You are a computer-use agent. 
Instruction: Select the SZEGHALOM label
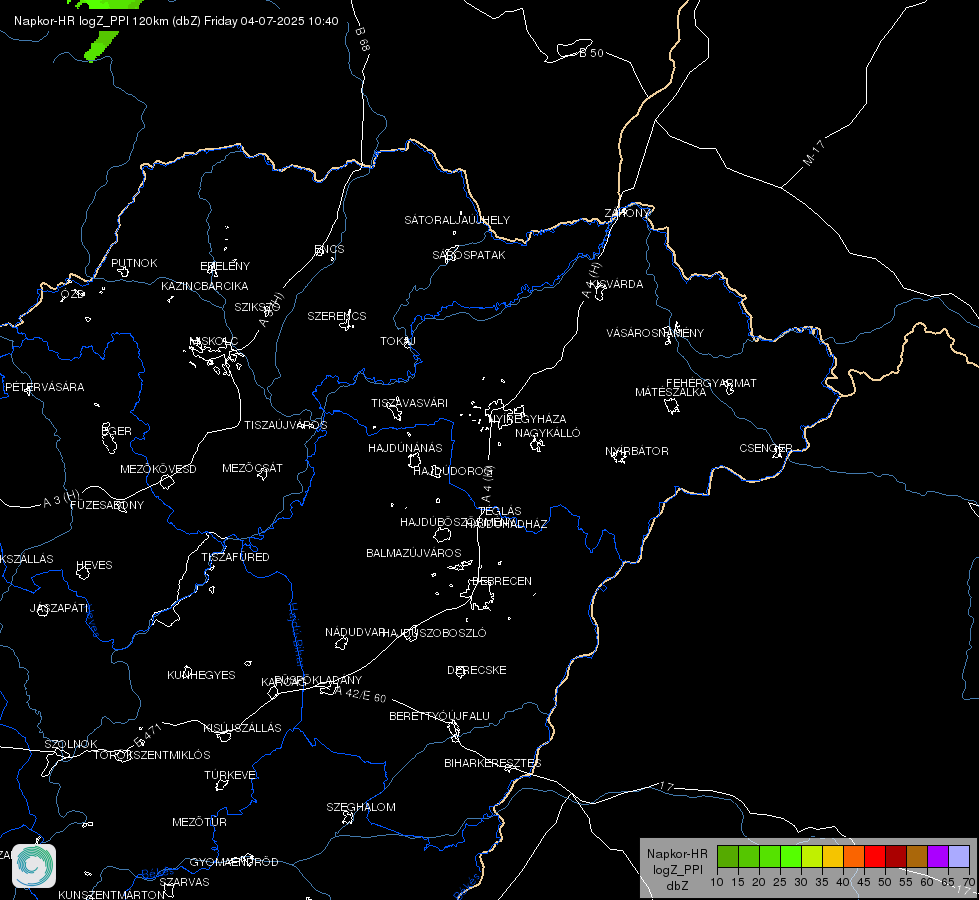click(x=361, y=807)
